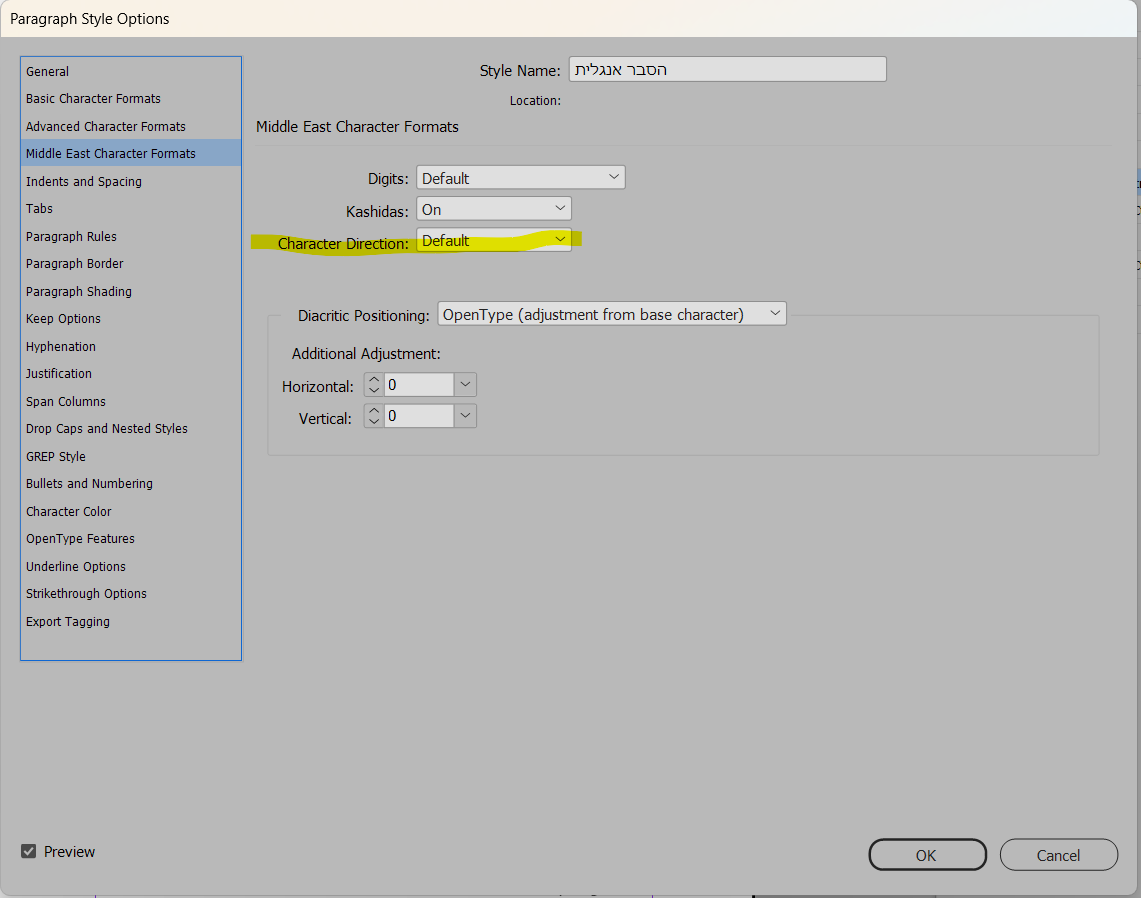The image size is (1141, 898).
Task: Open the Digits dropdown
Action: (520, 178)
